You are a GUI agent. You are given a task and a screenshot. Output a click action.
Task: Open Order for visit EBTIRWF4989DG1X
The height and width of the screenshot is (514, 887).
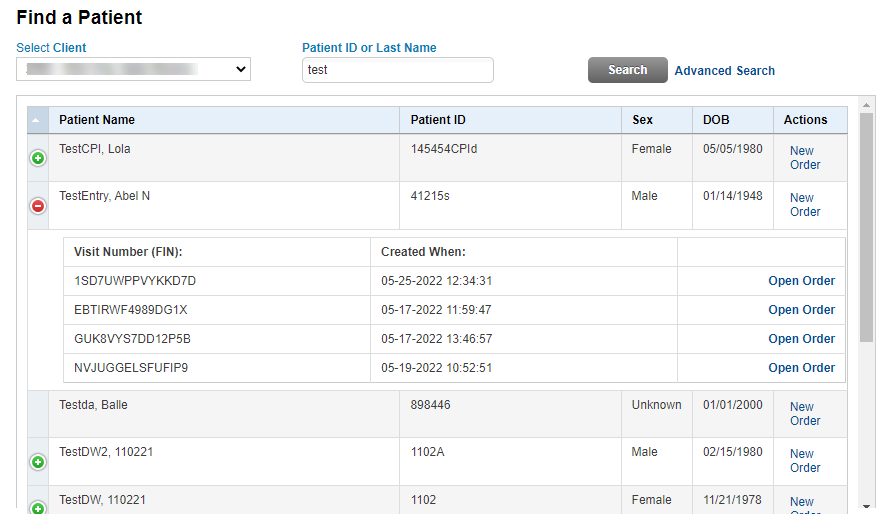(x=801, y=310)
